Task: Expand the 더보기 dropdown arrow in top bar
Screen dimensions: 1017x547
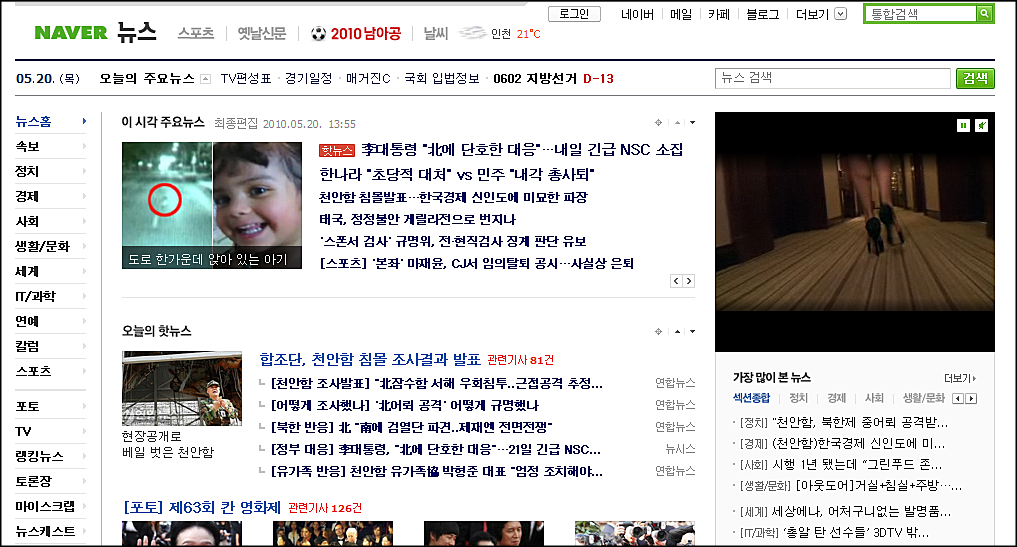Action: [x=841, y=14]
